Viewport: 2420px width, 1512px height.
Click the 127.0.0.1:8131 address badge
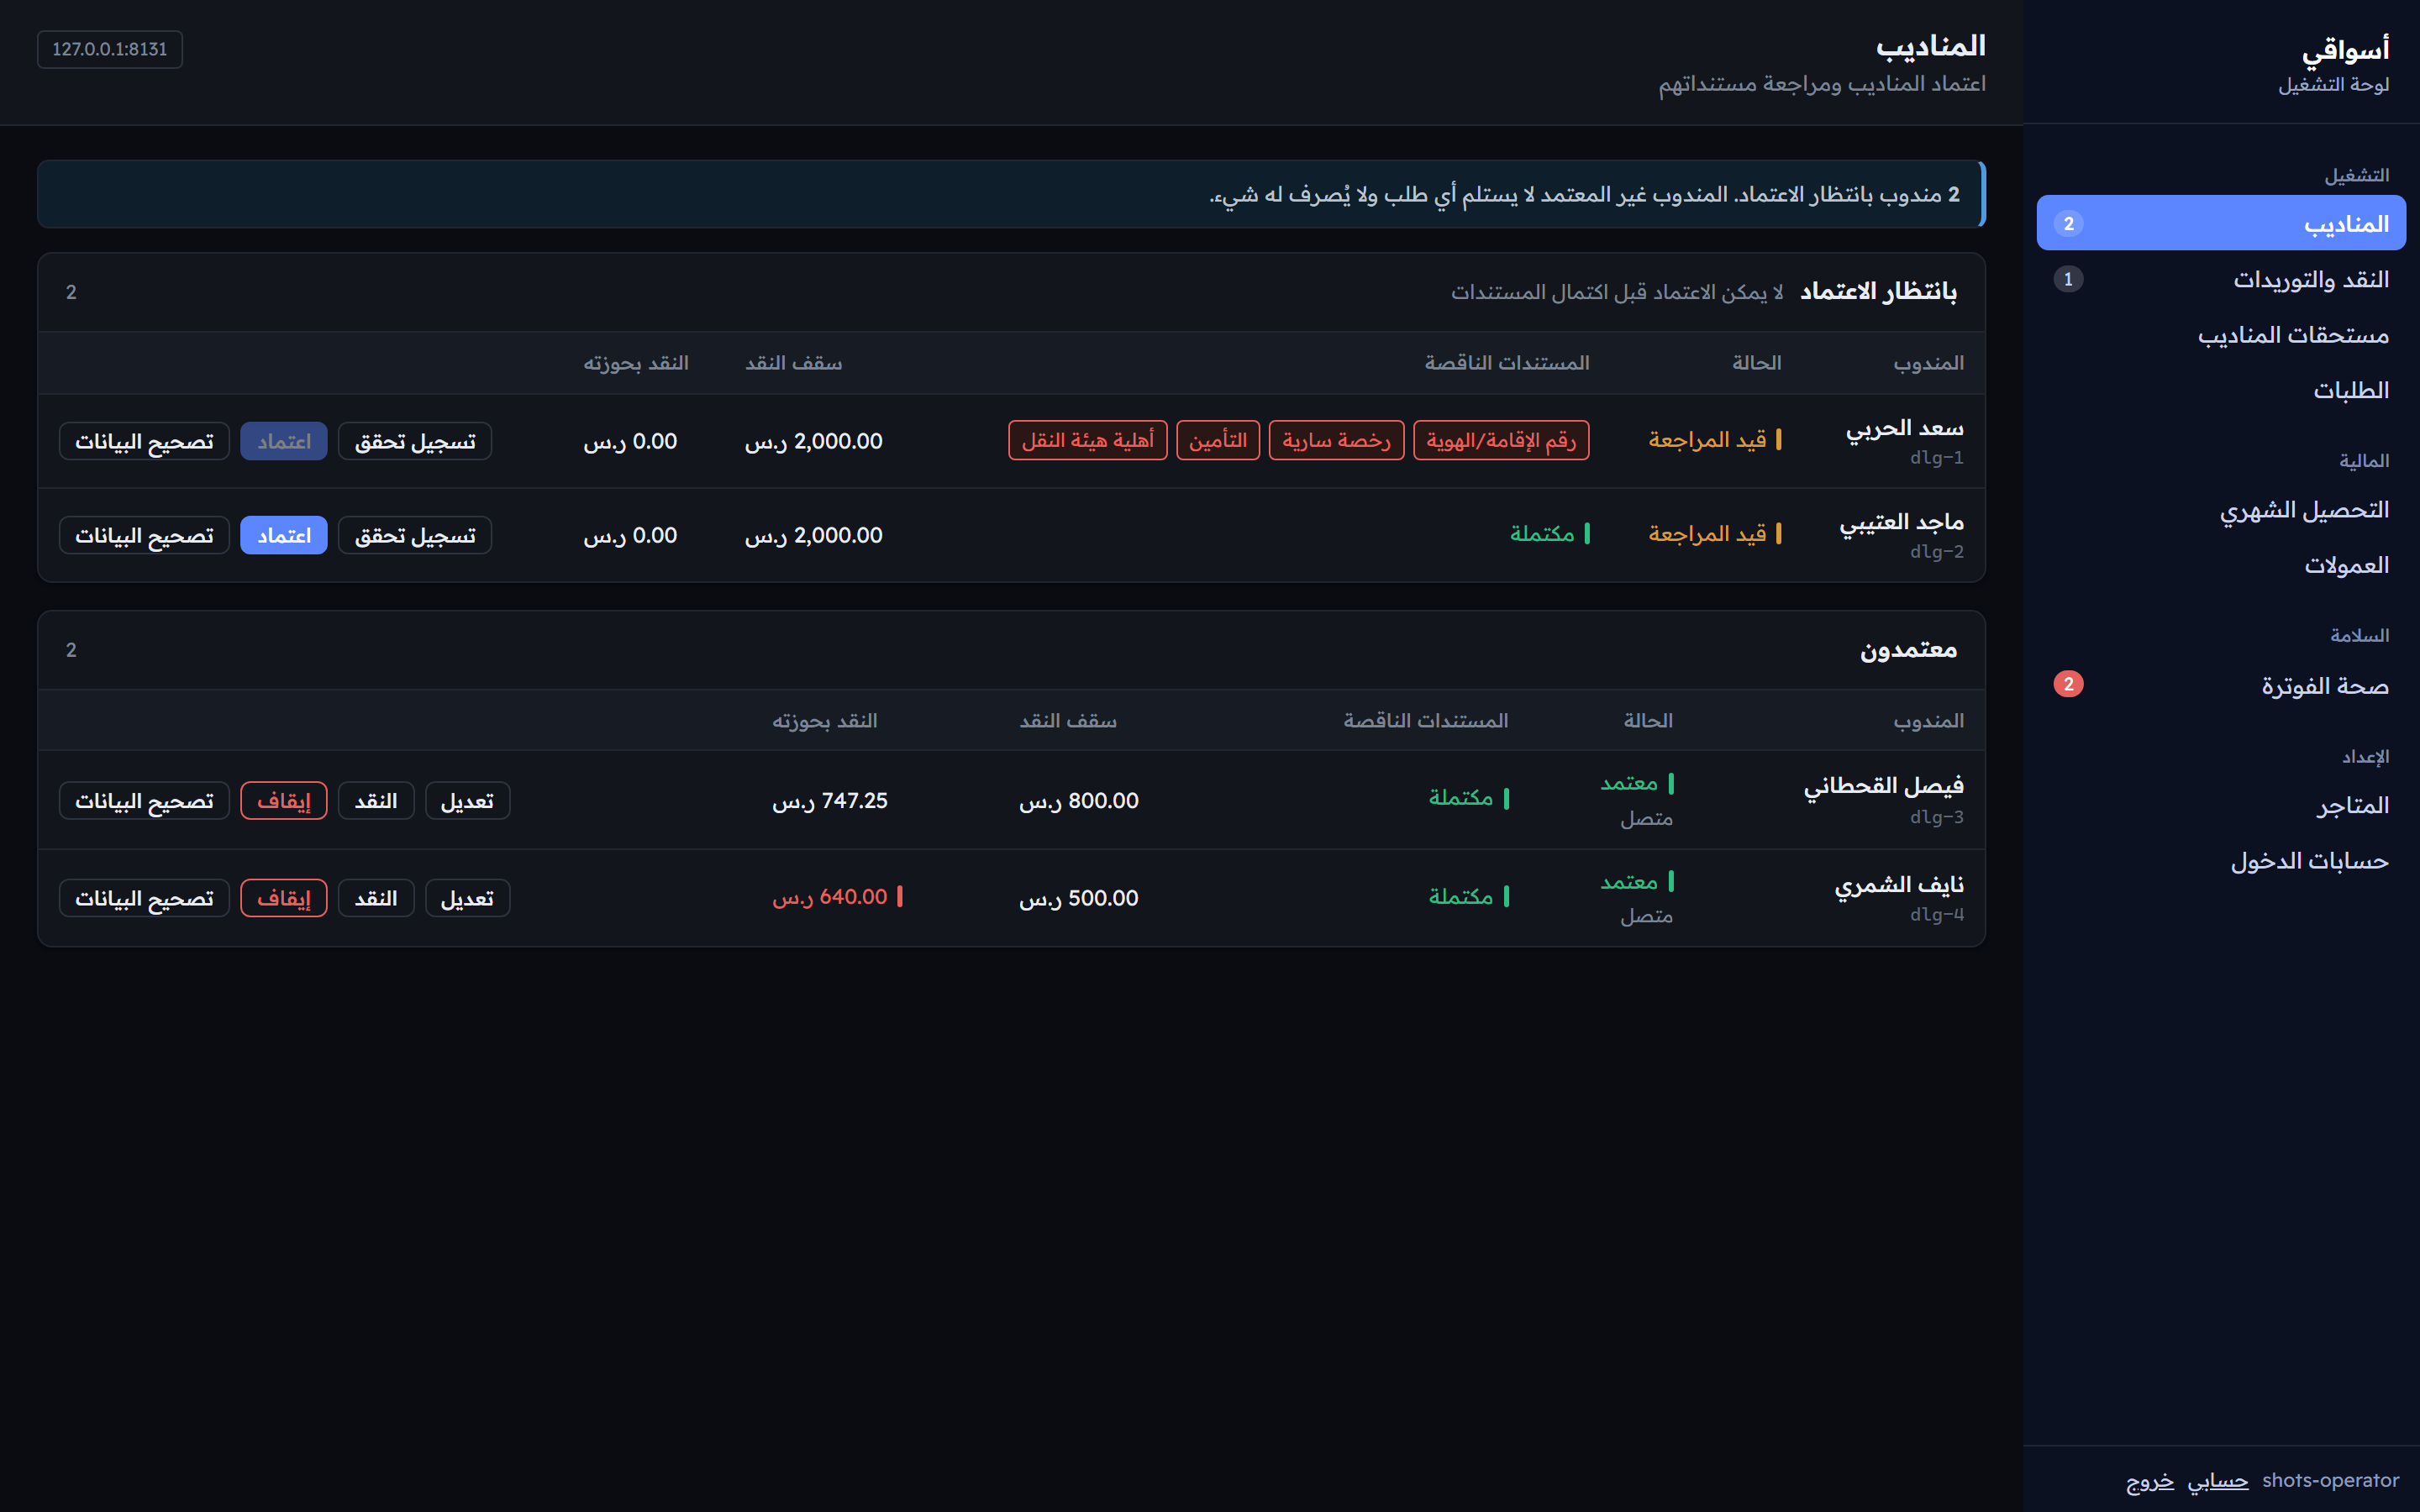coord(110,49)
